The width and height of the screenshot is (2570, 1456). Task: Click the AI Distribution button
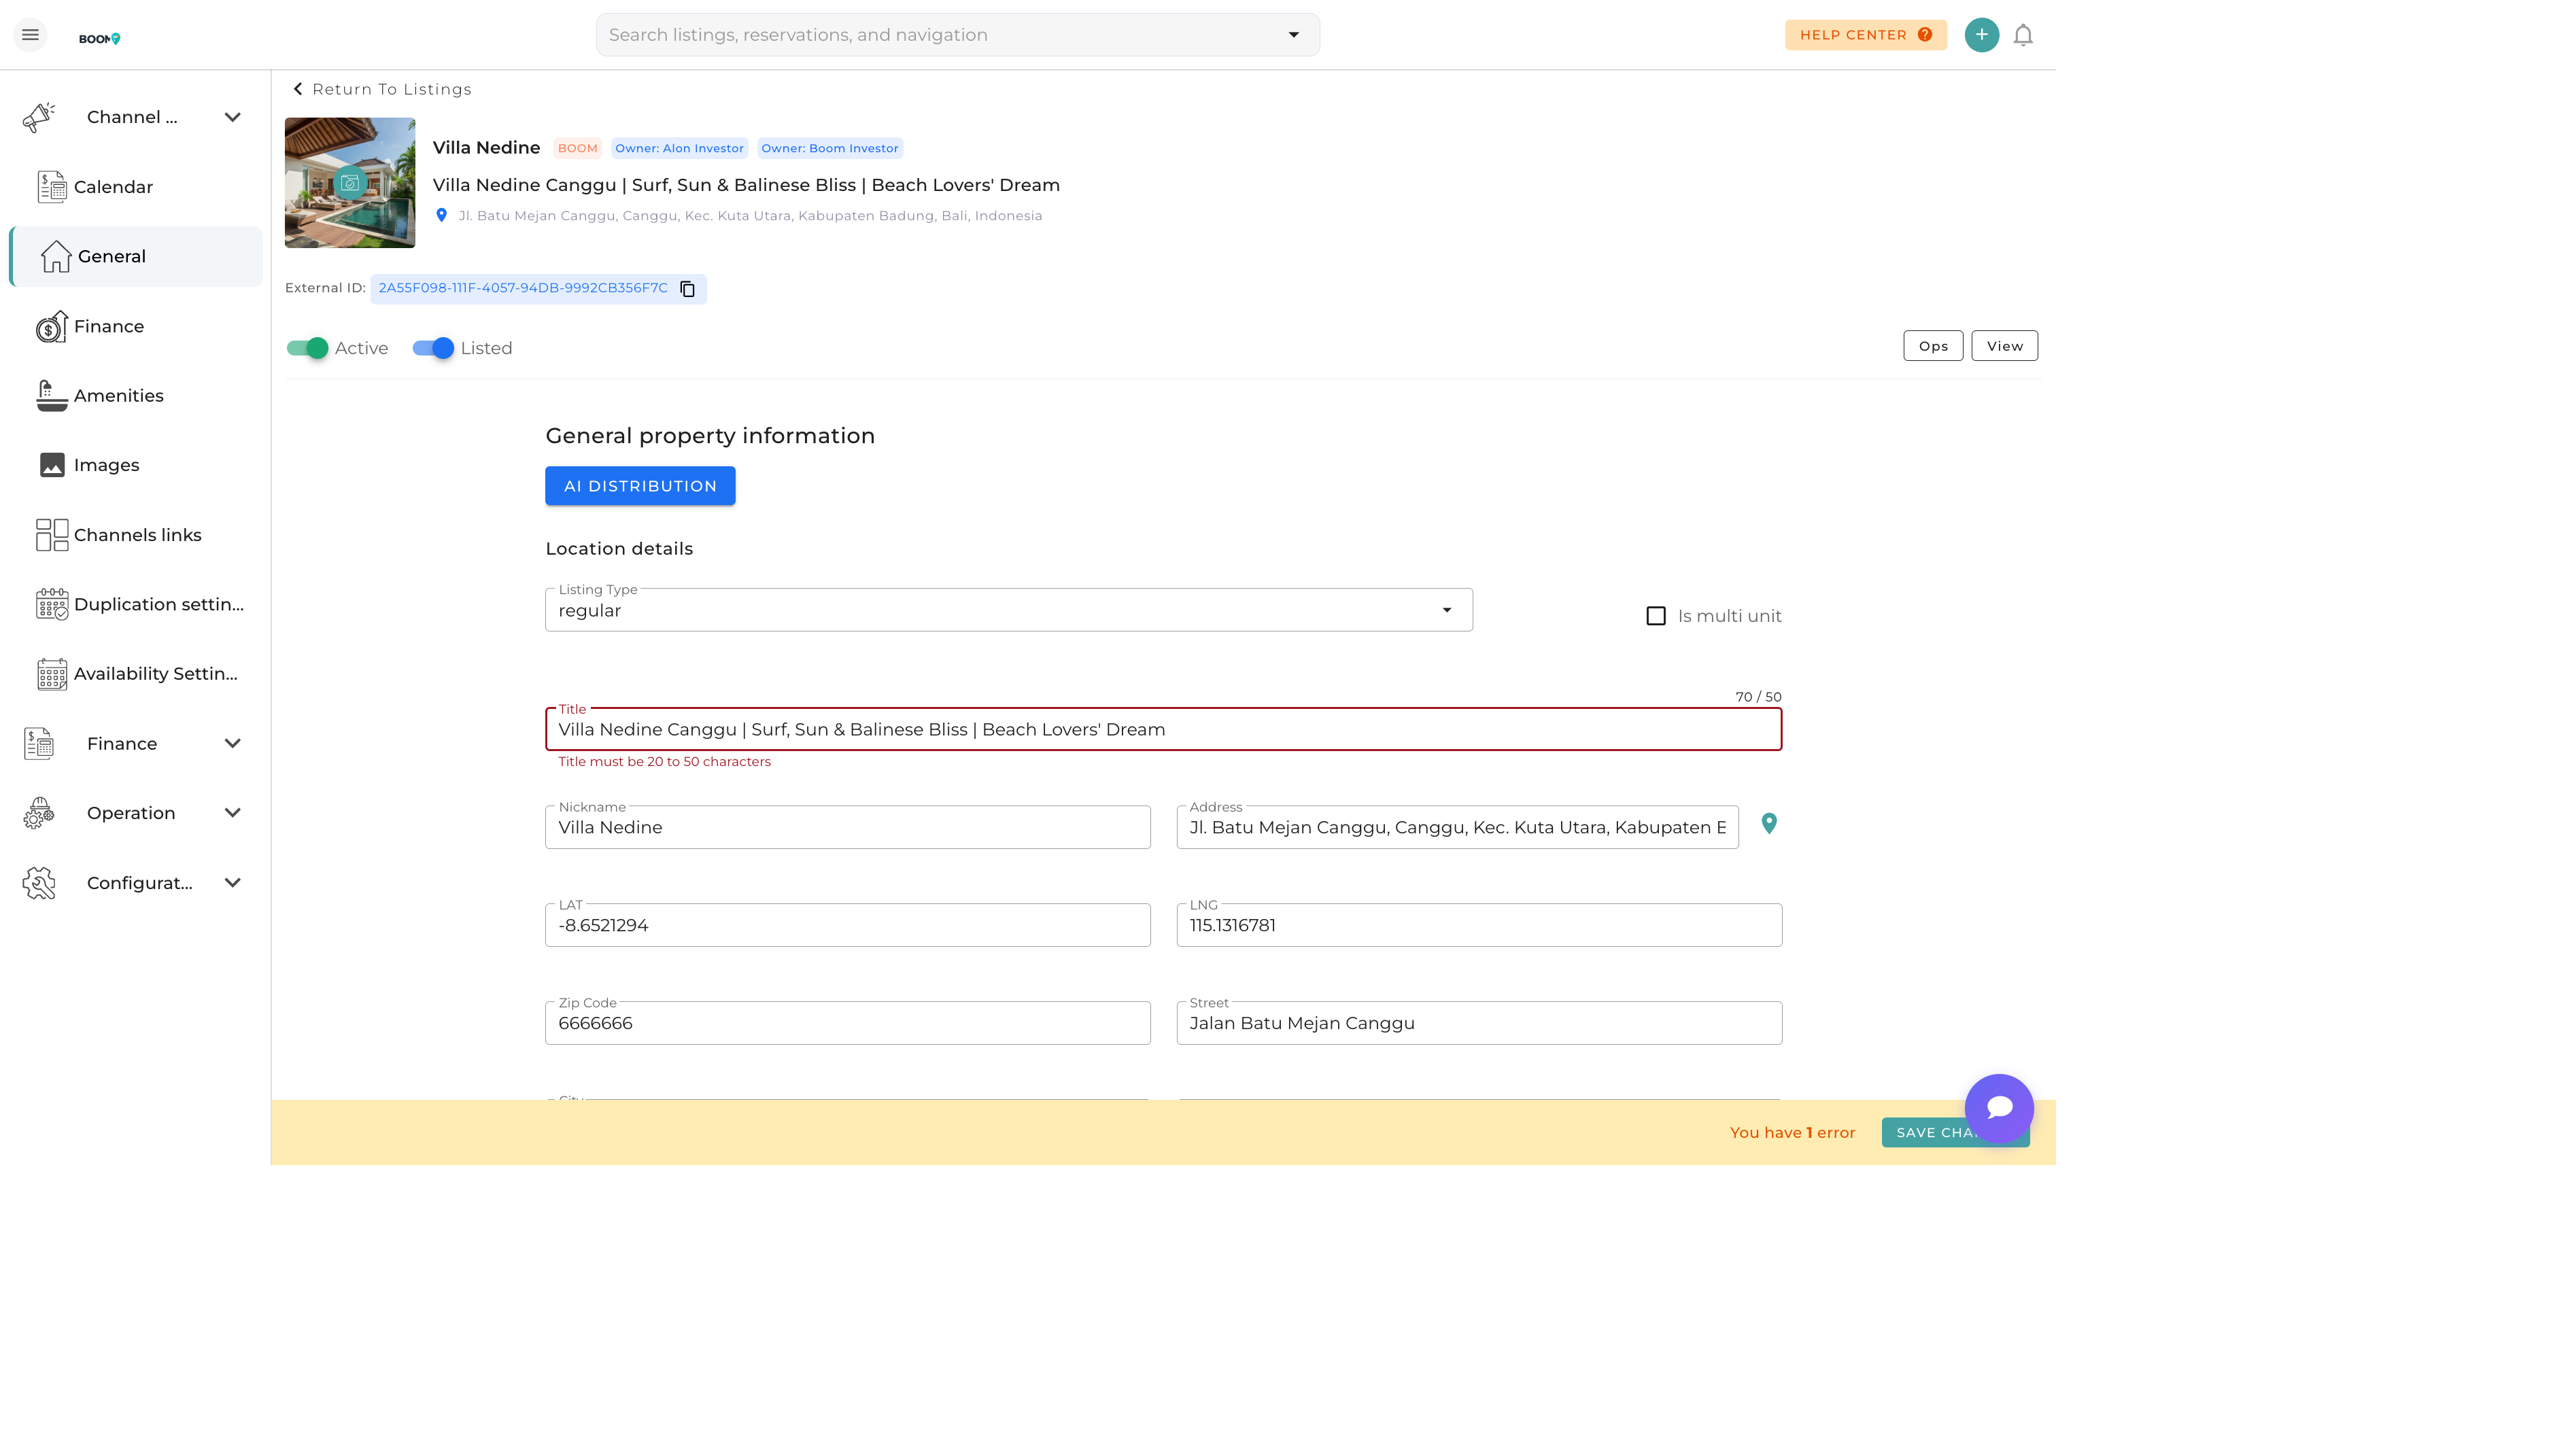pos(640,486)
